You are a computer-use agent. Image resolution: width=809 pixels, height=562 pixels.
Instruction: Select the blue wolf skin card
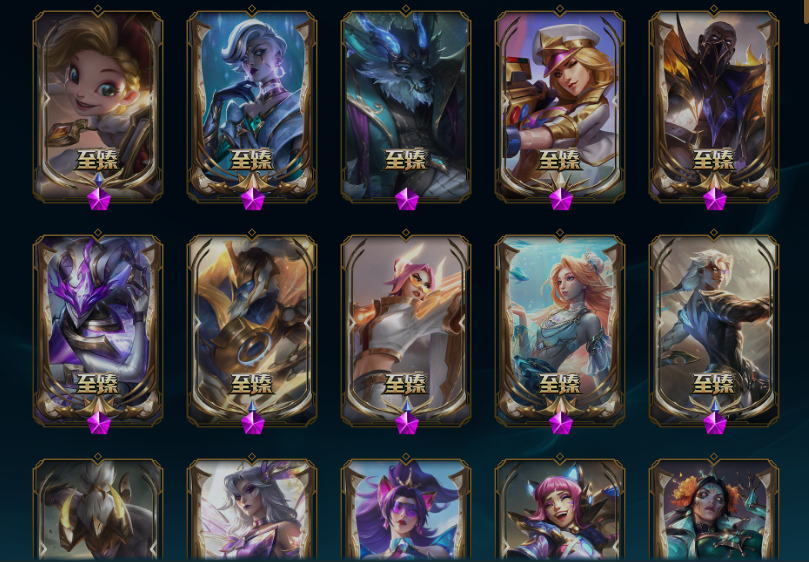coord(406,106)
